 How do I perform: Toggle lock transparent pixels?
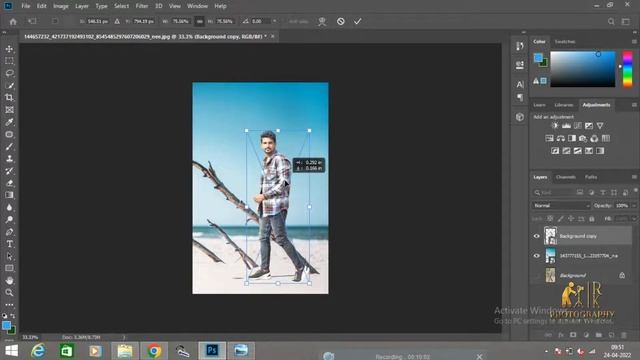(x=550, y=219)
